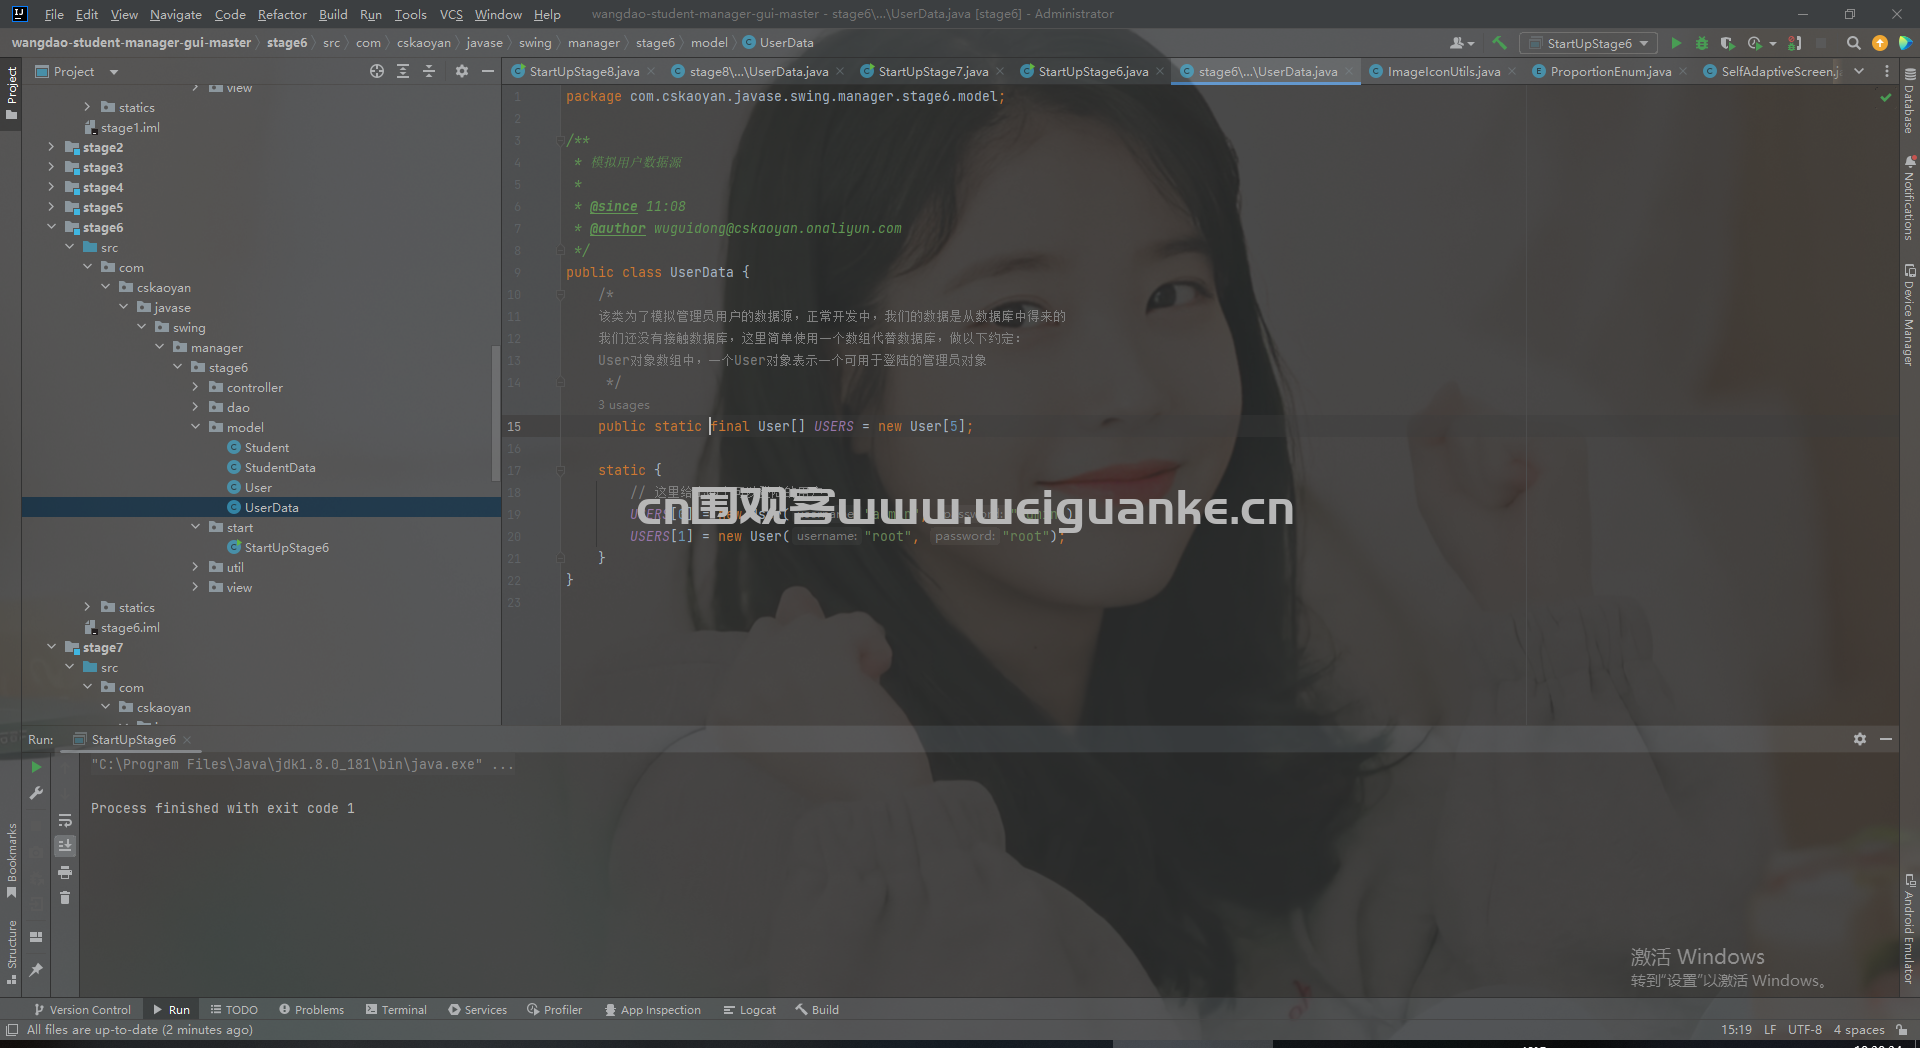Toggle soft-wrap in Run console
Viewport: 1920px width, 1048px height.
point(65,820)
